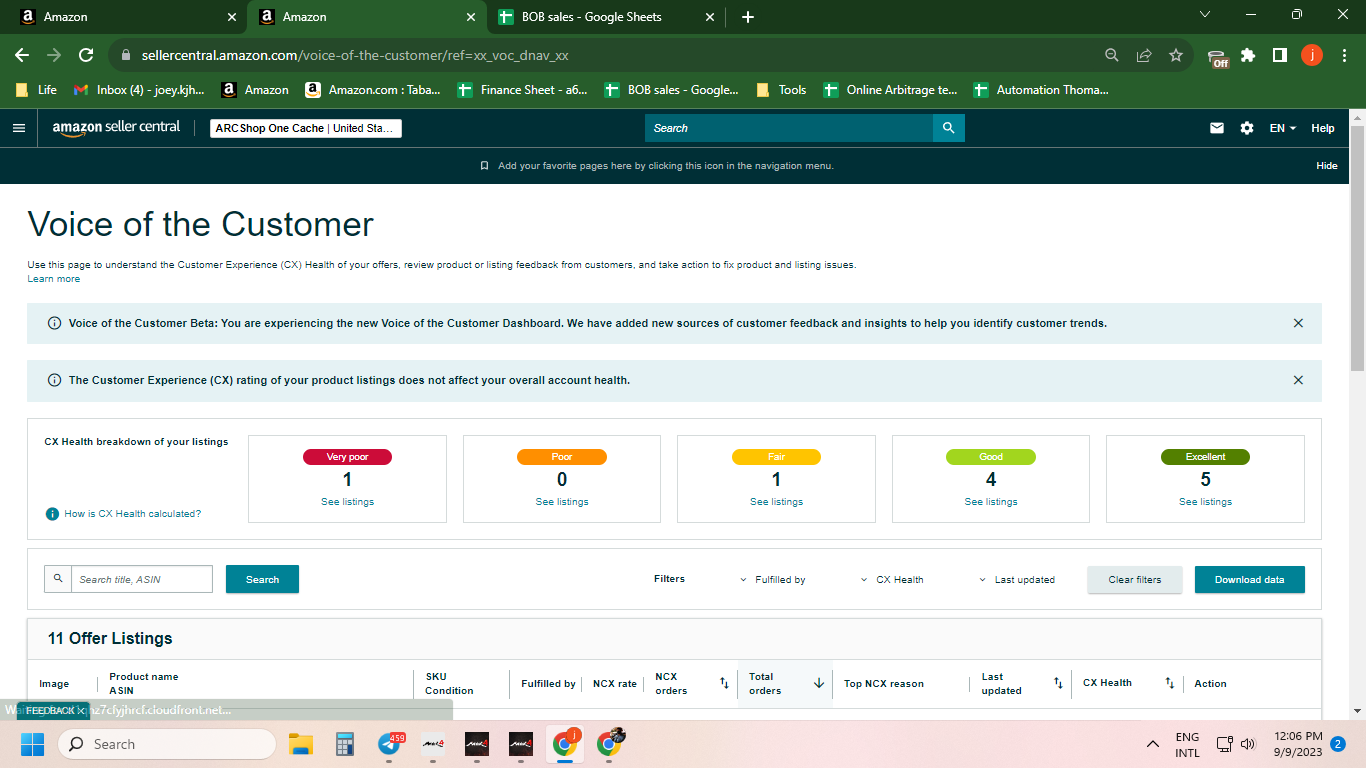Bookmark this page with the star icon
This screenshot has height=768, width=1366.
click(x=1176, y=55)
